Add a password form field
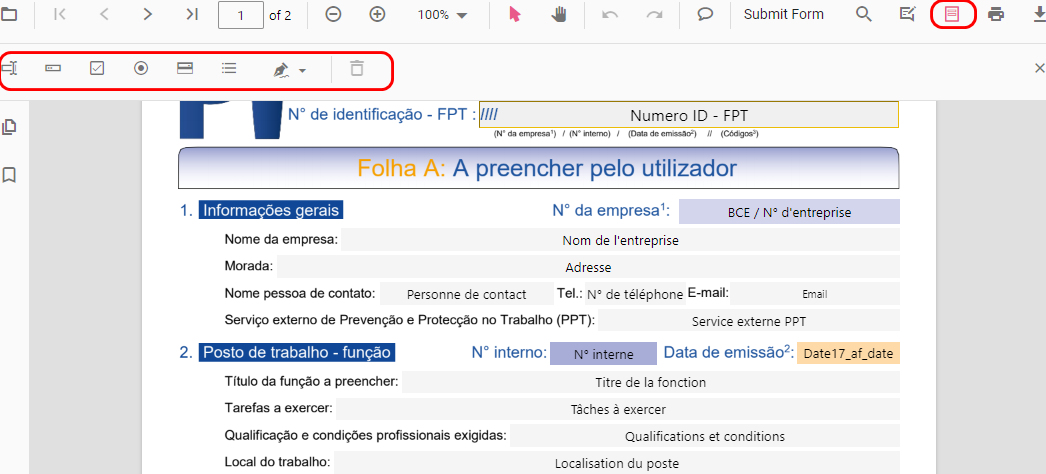This screenshot has height=474, width=1046. point(53,68)
